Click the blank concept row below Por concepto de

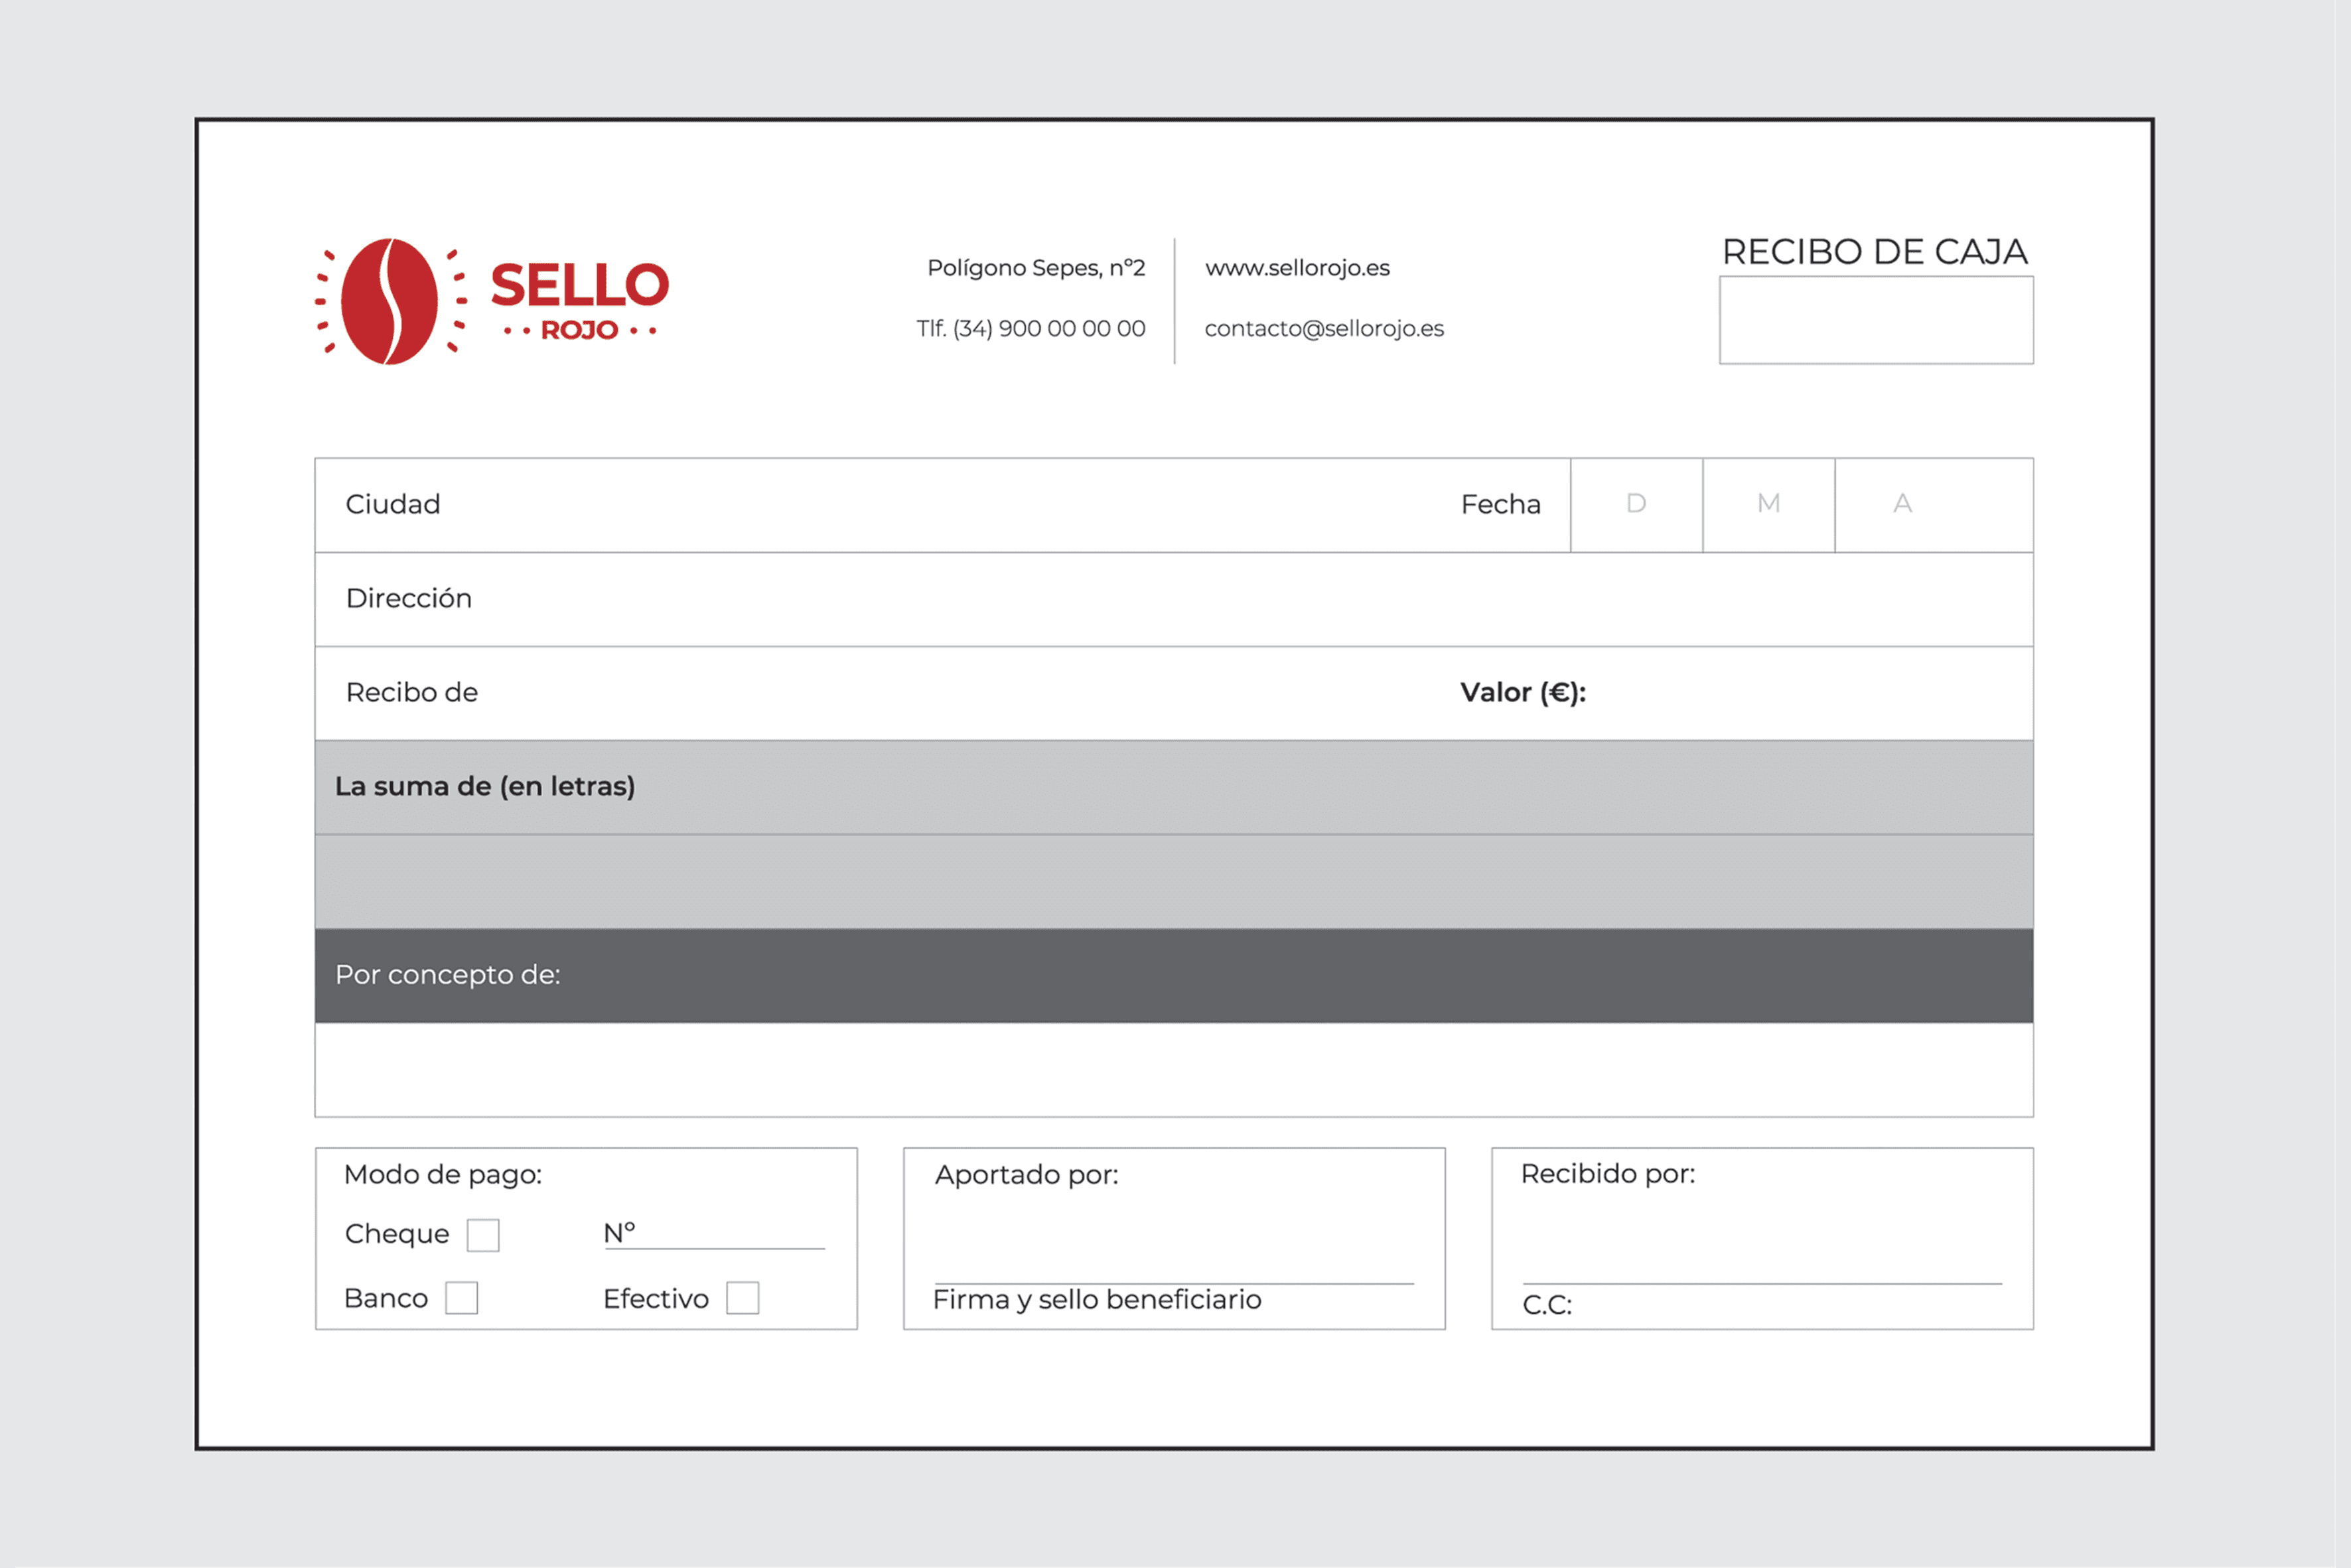[x=1174, y=1069]
